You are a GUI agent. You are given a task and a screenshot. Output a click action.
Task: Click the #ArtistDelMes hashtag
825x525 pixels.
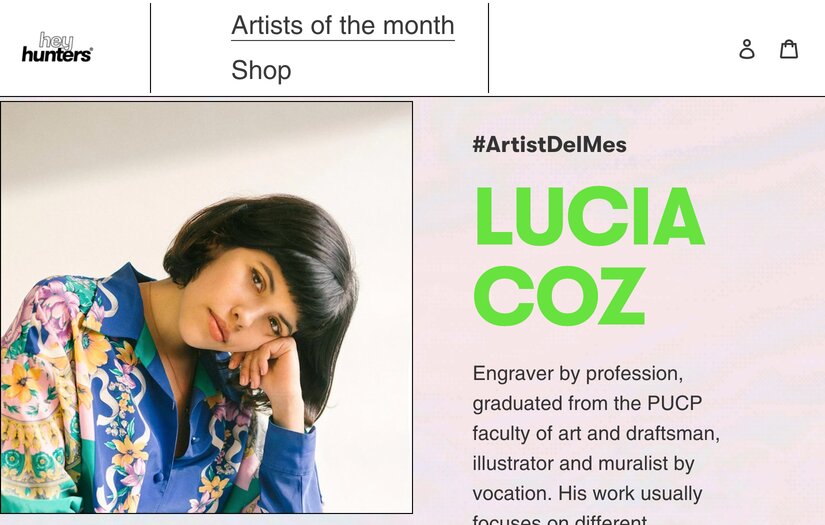coord(549,144)
